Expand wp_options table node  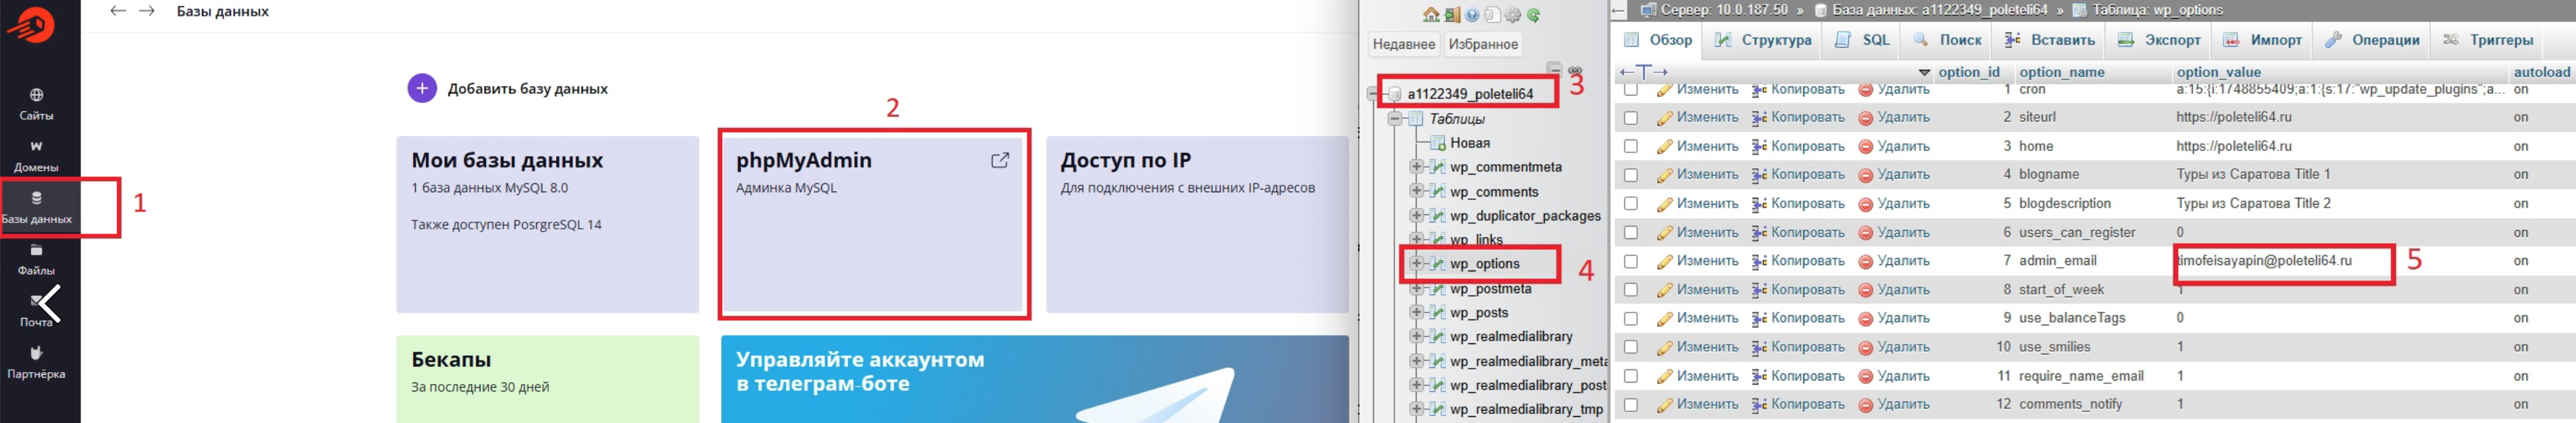point(1416,264)
